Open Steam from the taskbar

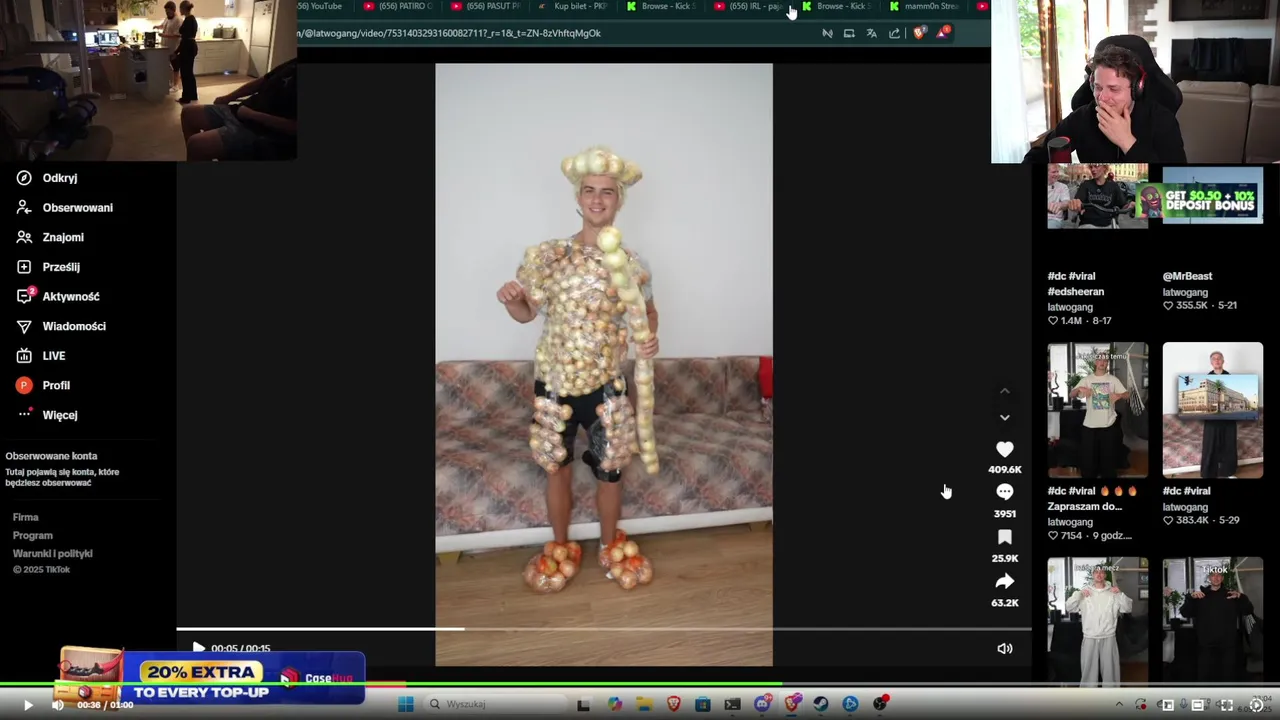pos(821,704)
